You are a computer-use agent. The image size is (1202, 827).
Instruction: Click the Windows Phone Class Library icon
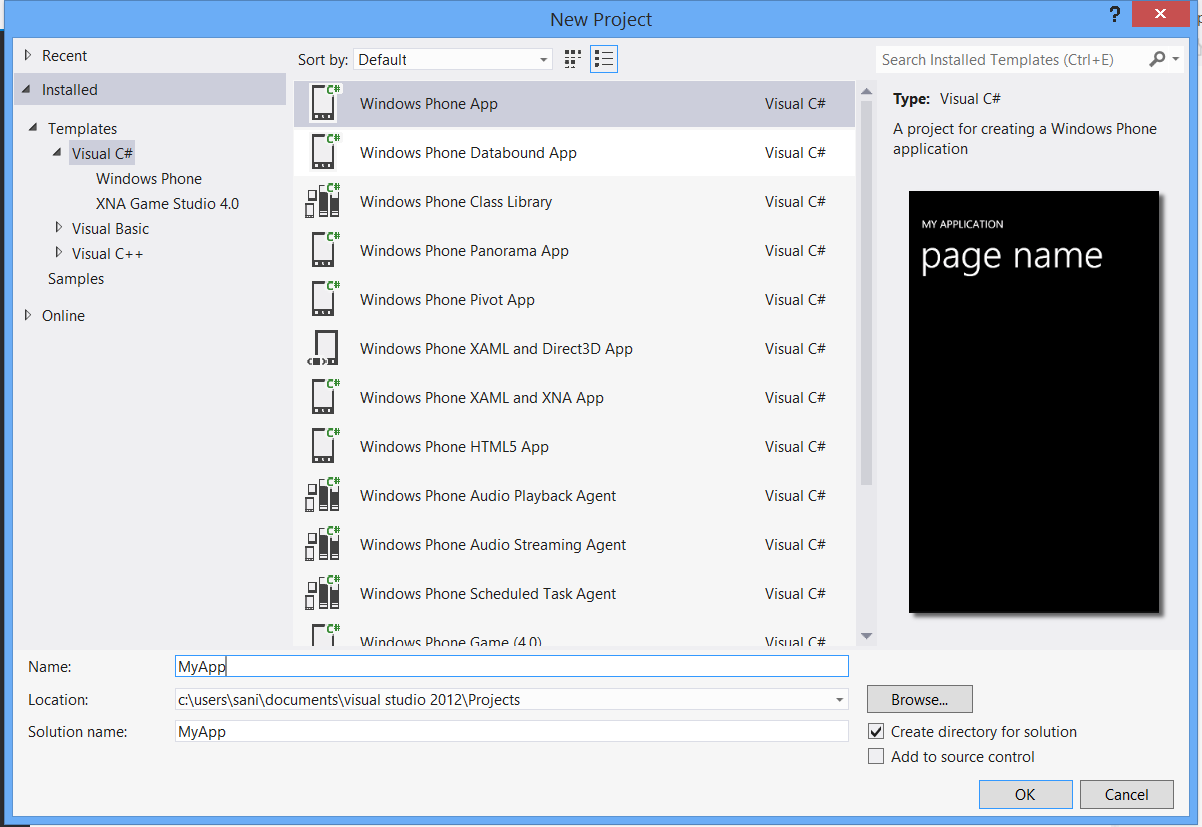tap(323, 201)
